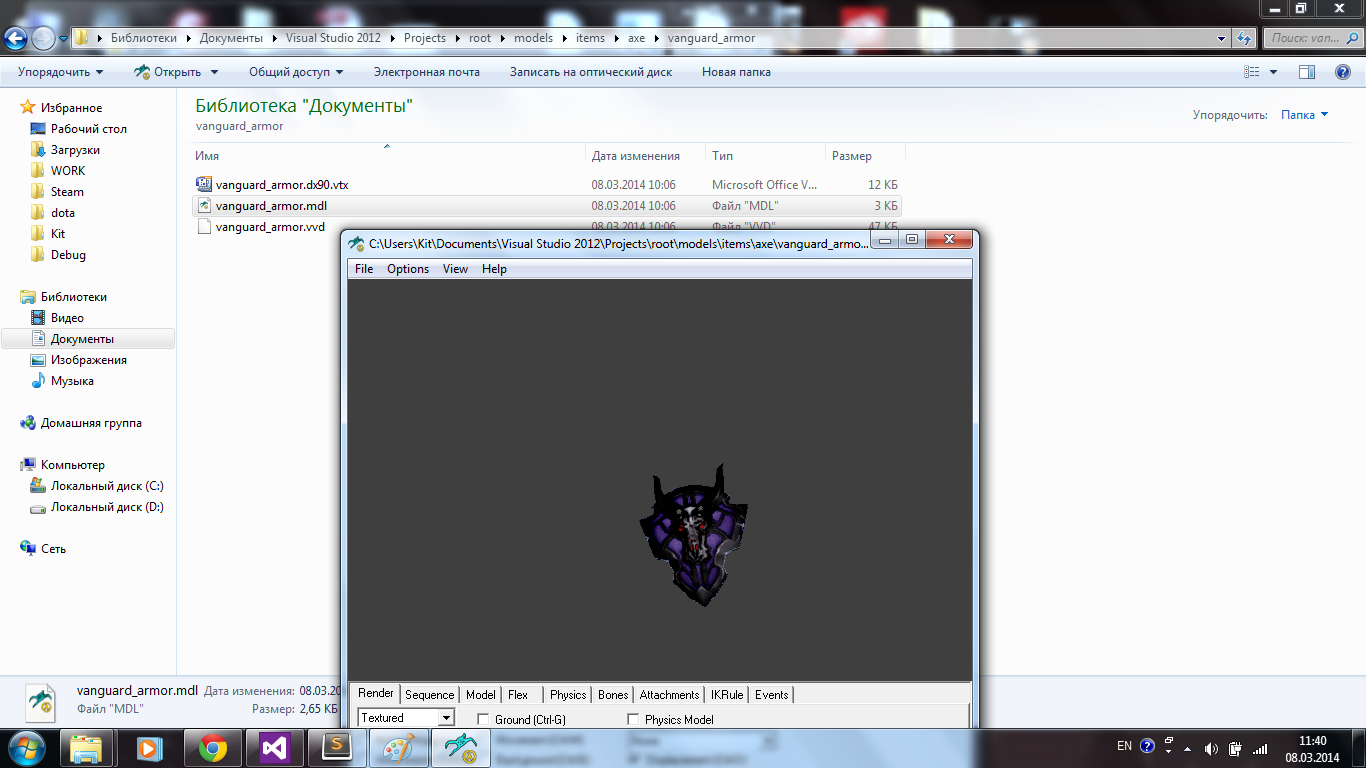The height and width of the screenshot is (768, 1366).
Task: Open recent locations dropdown near navigation arrows
Action: pyautogui.click(x=64, y=39)
